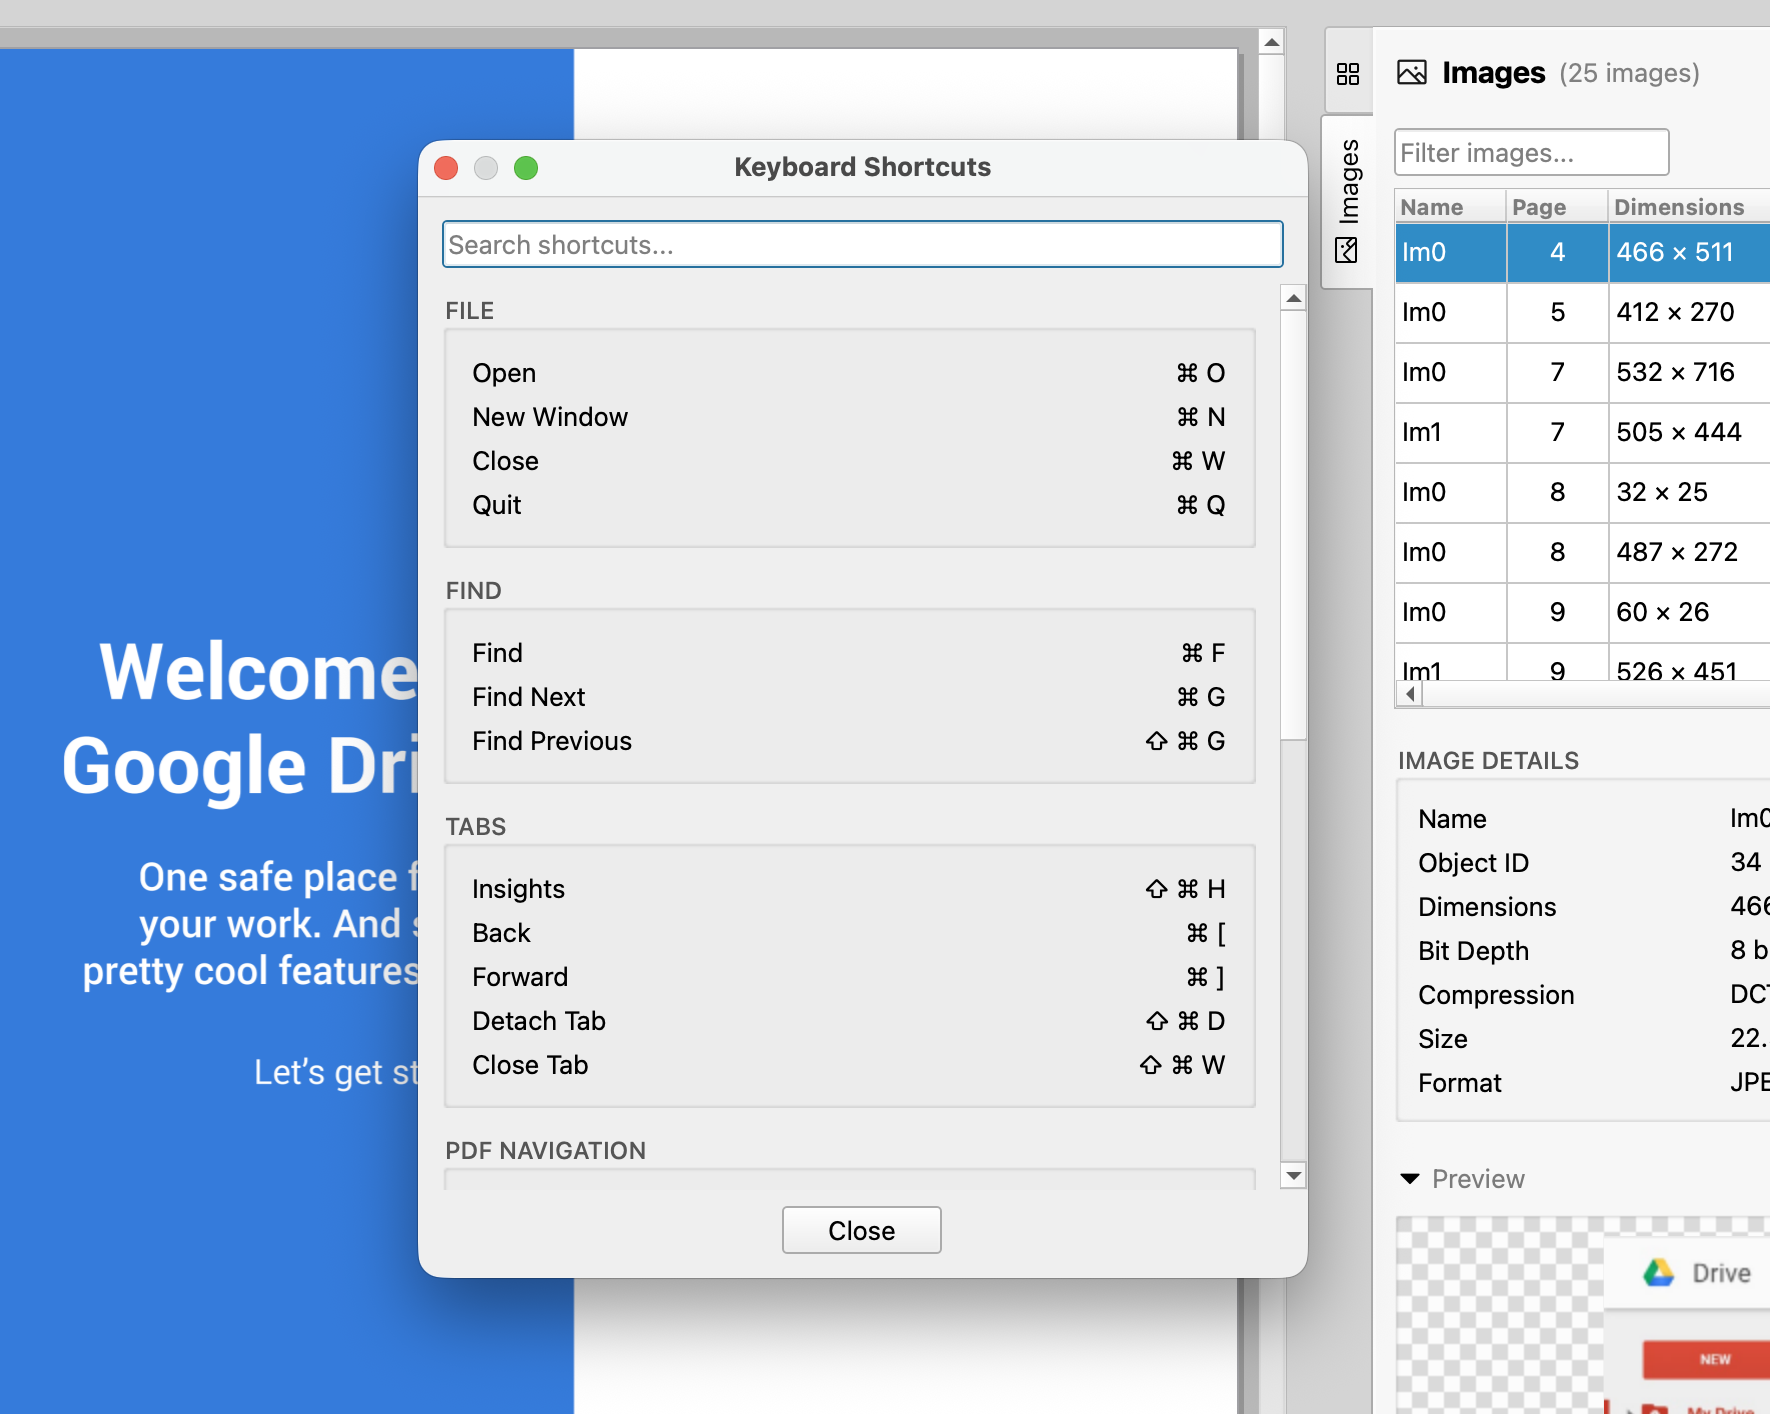The height and width of the screenshot is (1414, 1770).
Task: Open the Images vertical side tab
Action: tap(1348, 201)
